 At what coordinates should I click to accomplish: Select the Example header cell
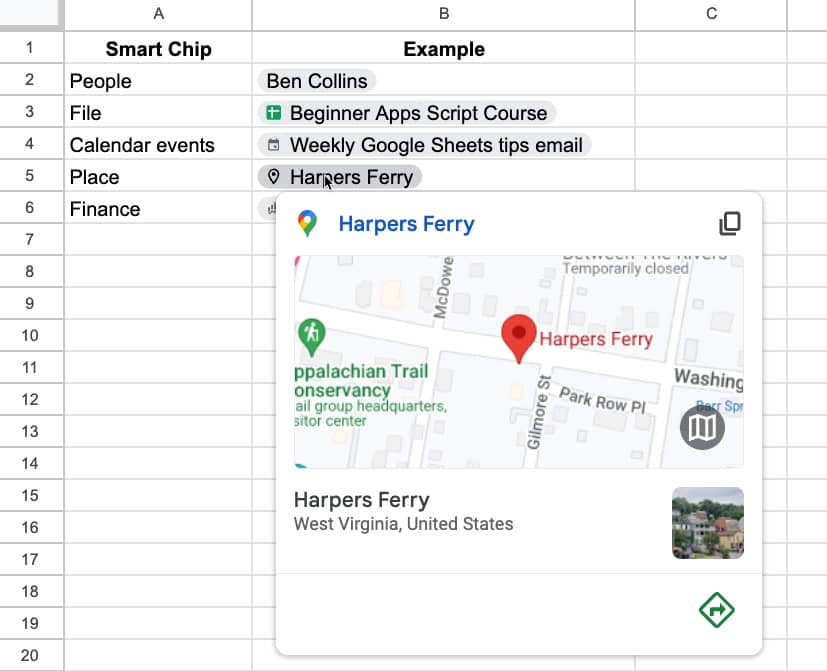coord(444,48)
